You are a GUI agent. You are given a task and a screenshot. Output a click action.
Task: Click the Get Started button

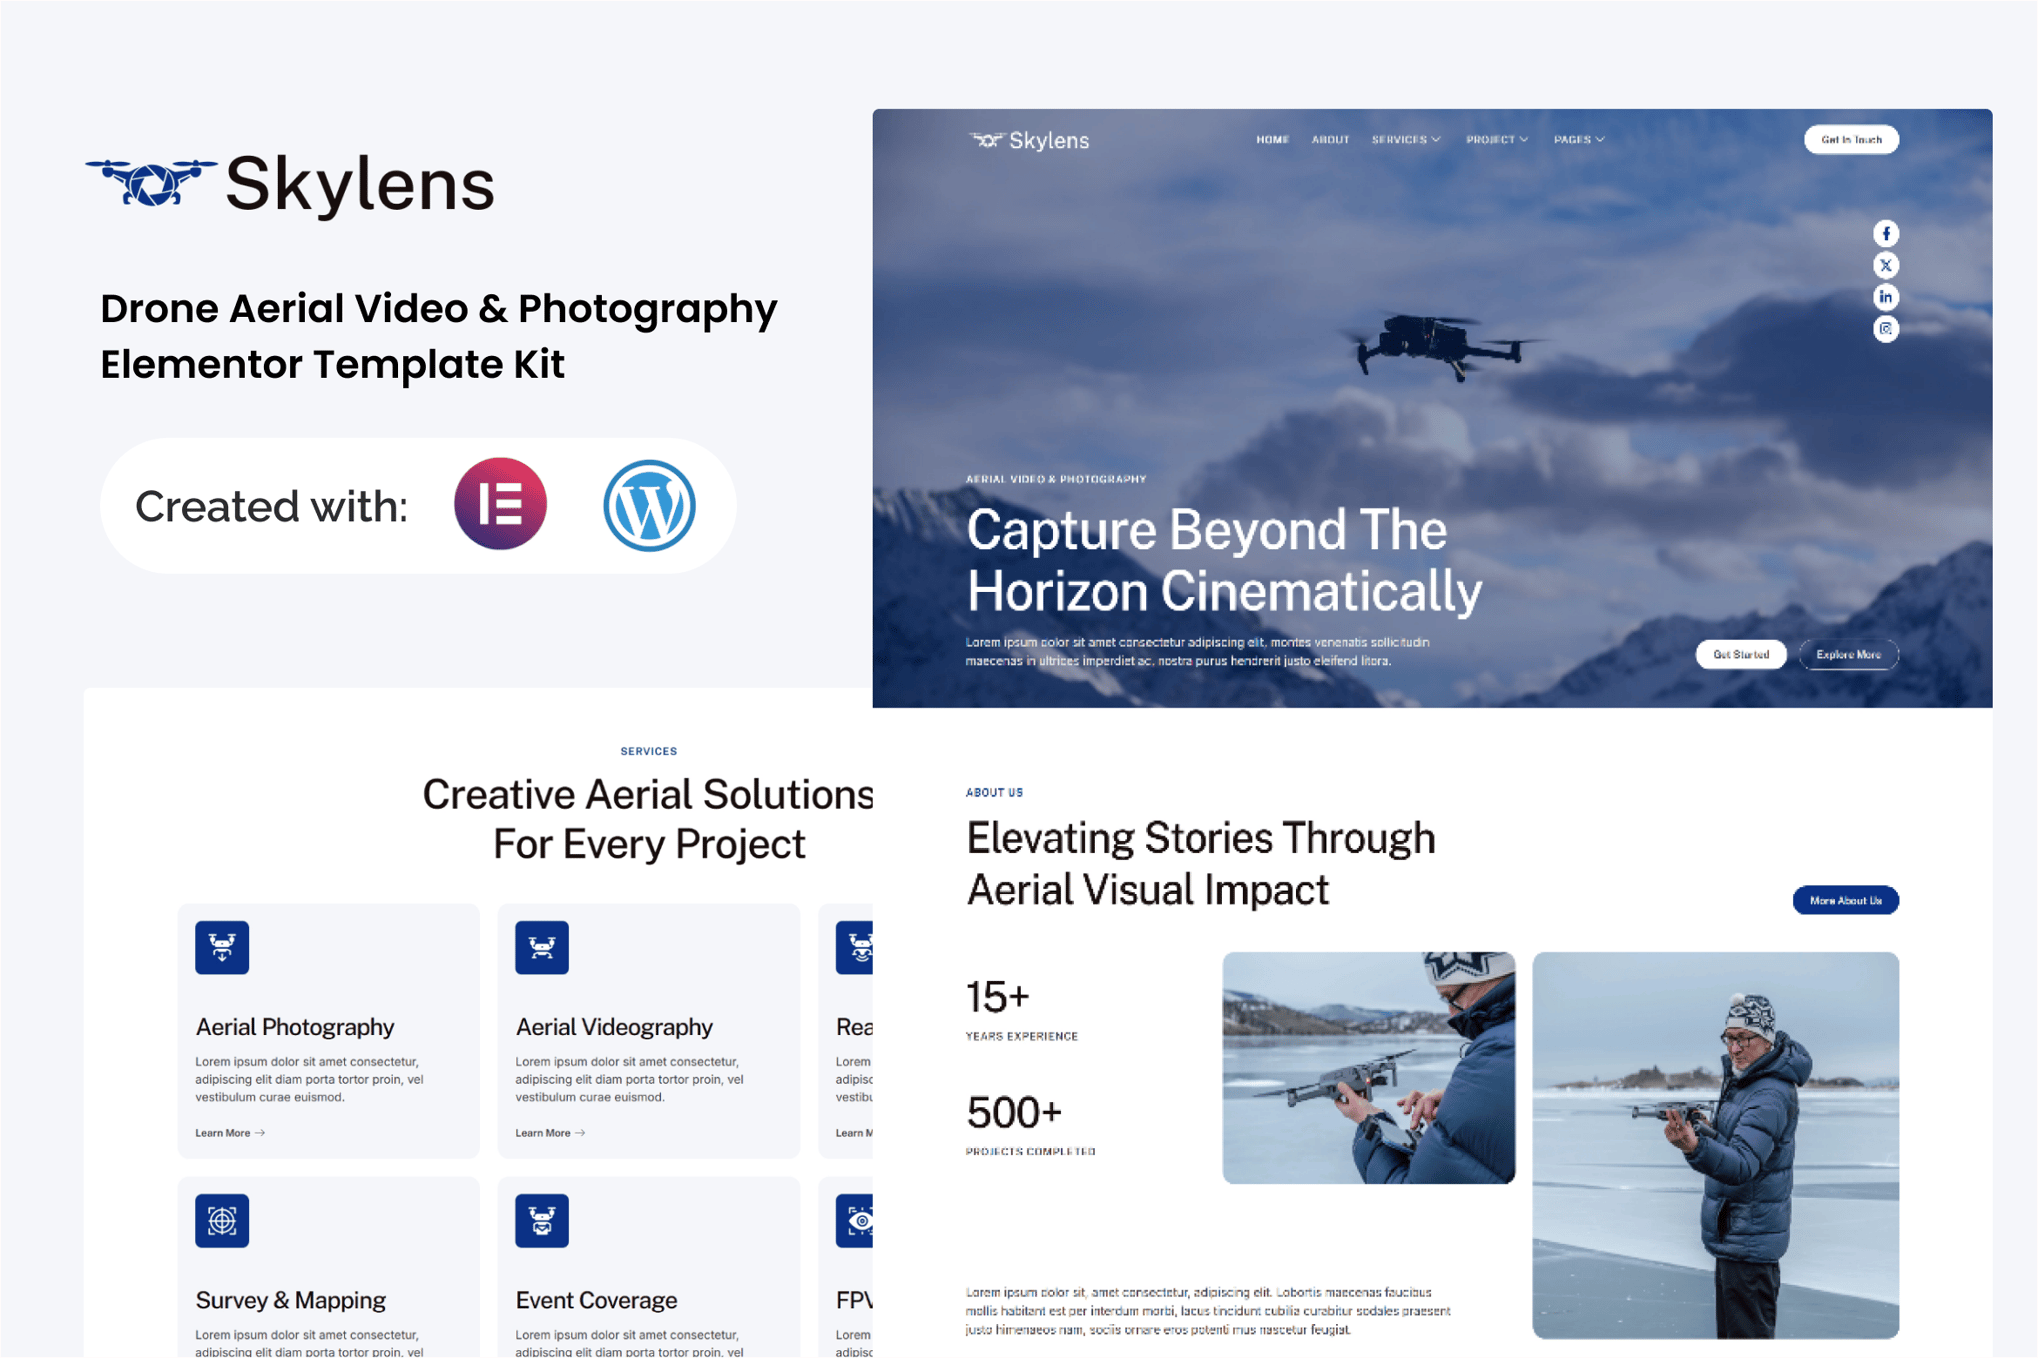1741,655
